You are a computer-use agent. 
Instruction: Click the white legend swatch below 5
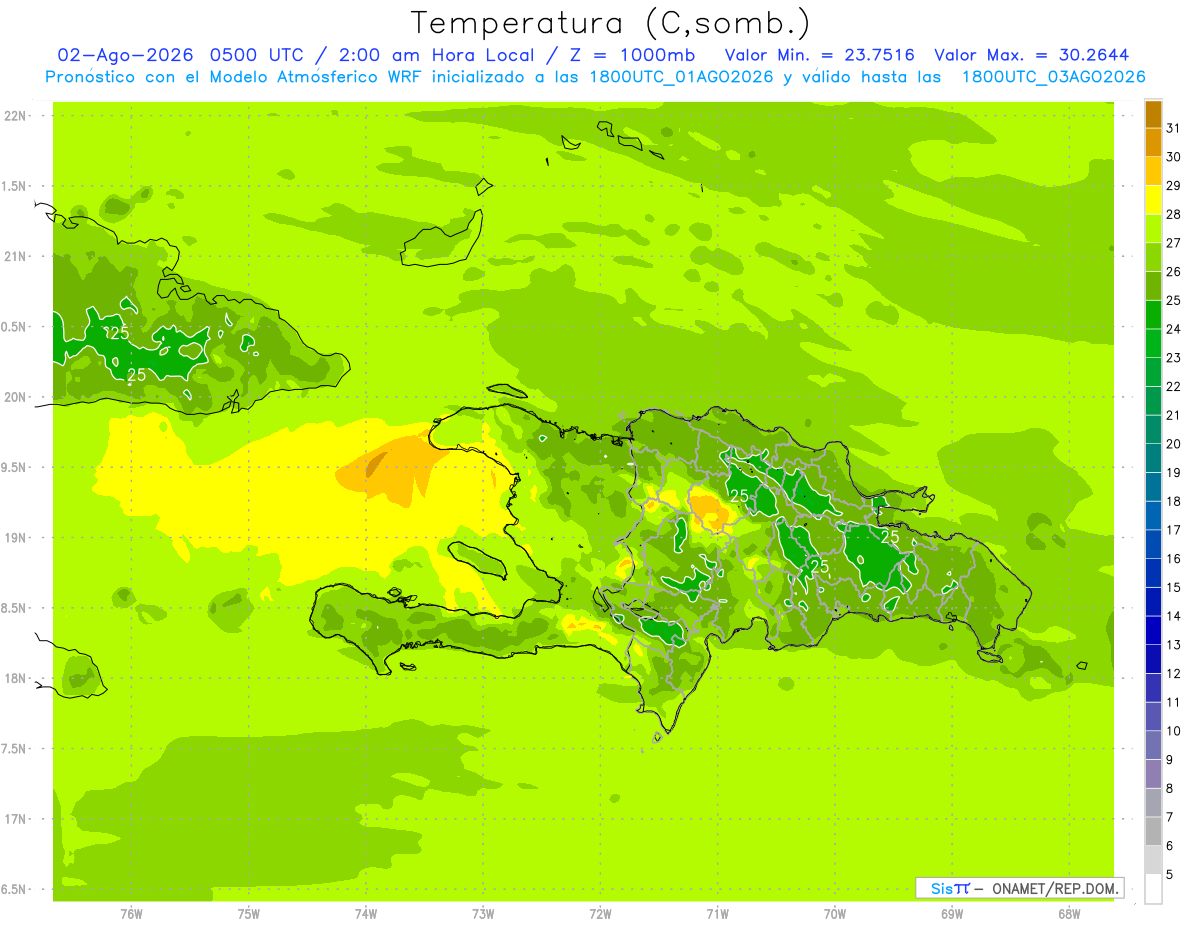click(x=1153, y=888)
